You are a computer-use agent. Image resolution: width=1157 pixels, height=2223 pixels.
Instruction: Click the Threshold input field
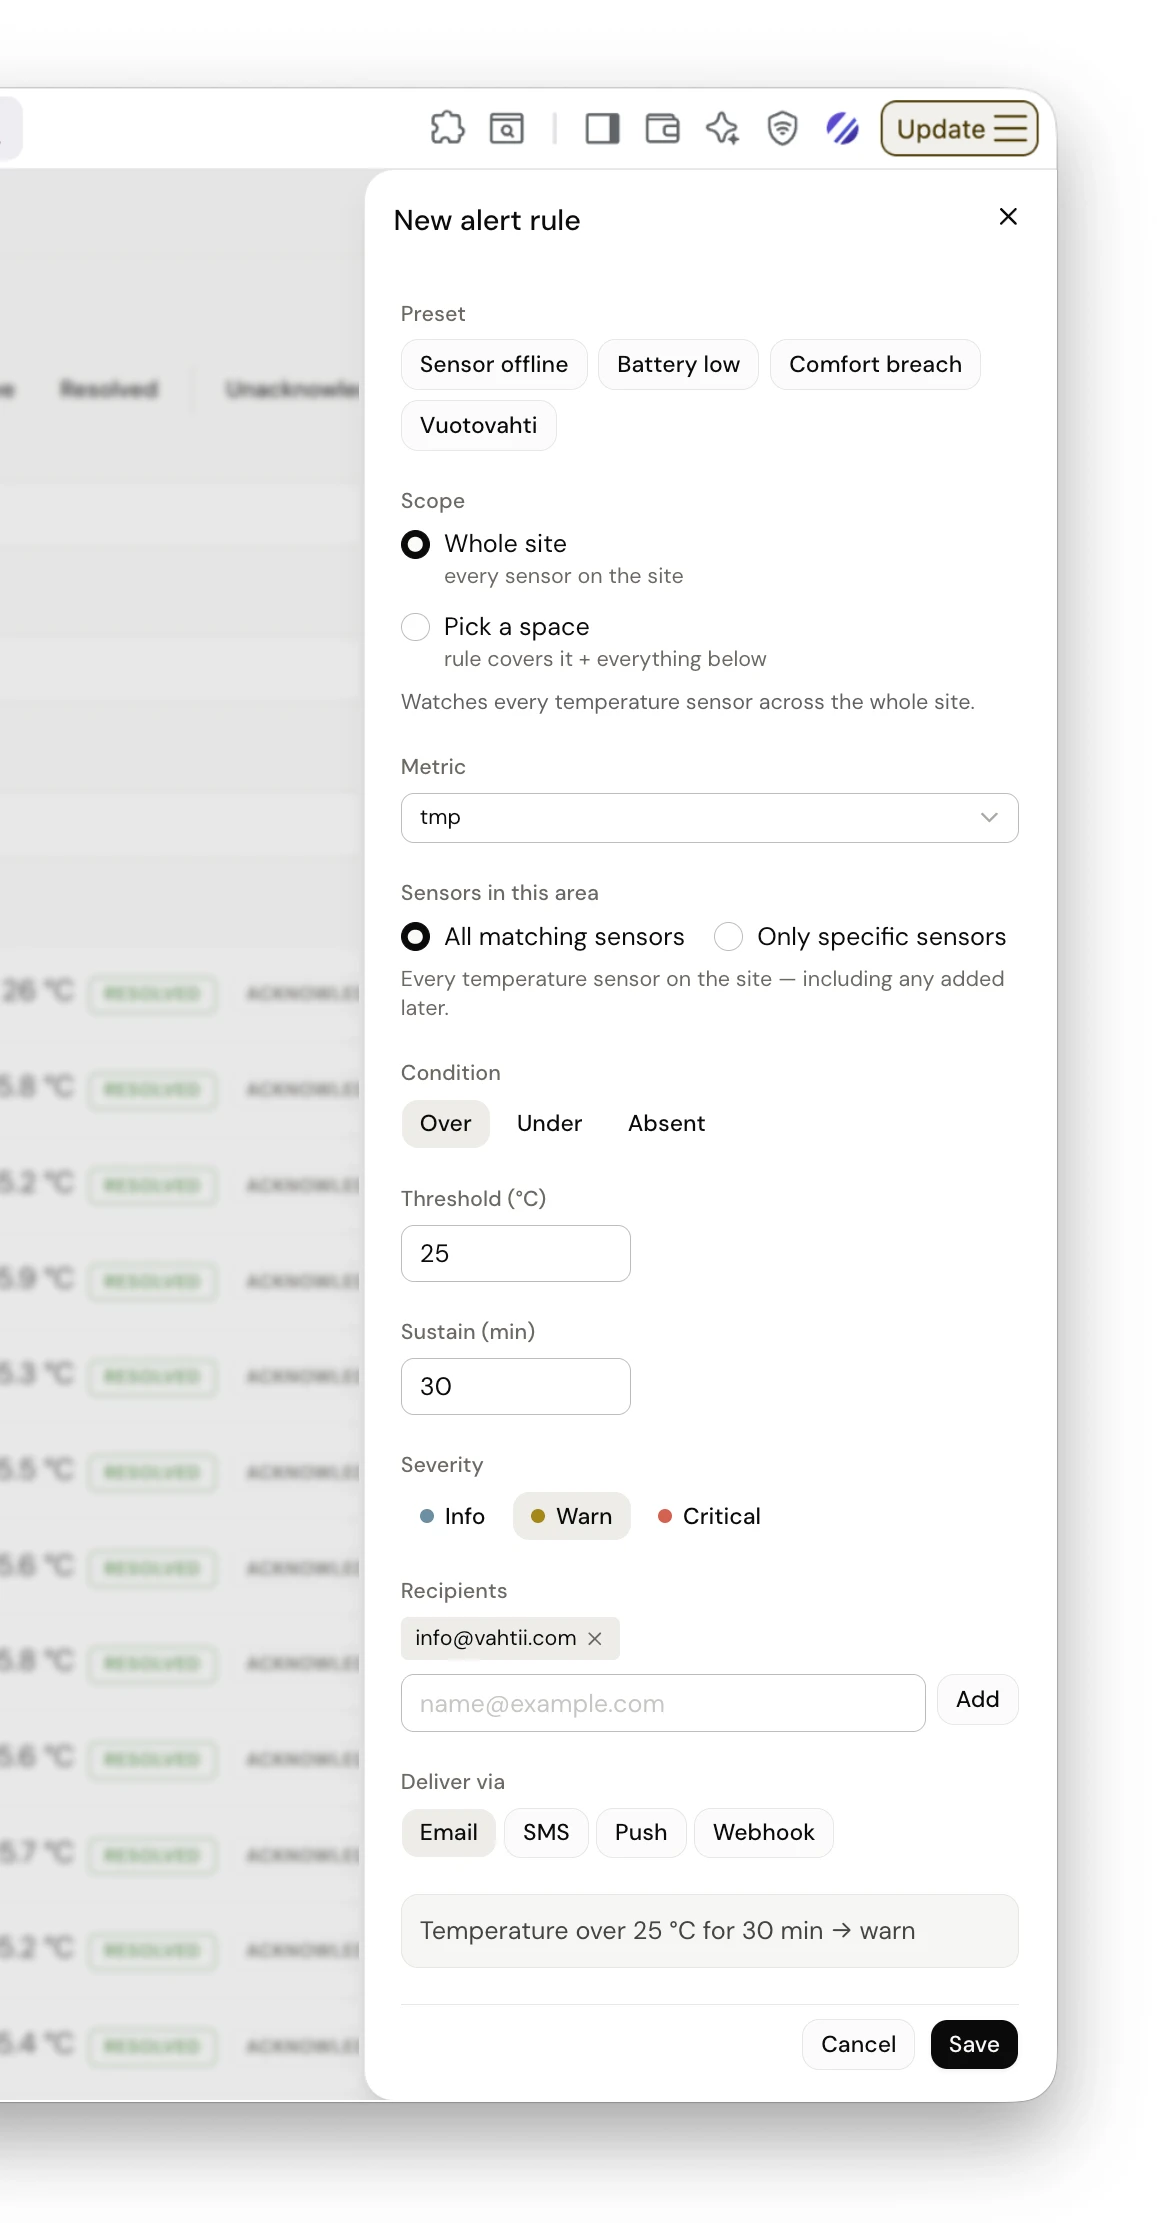pos(516,1254)
